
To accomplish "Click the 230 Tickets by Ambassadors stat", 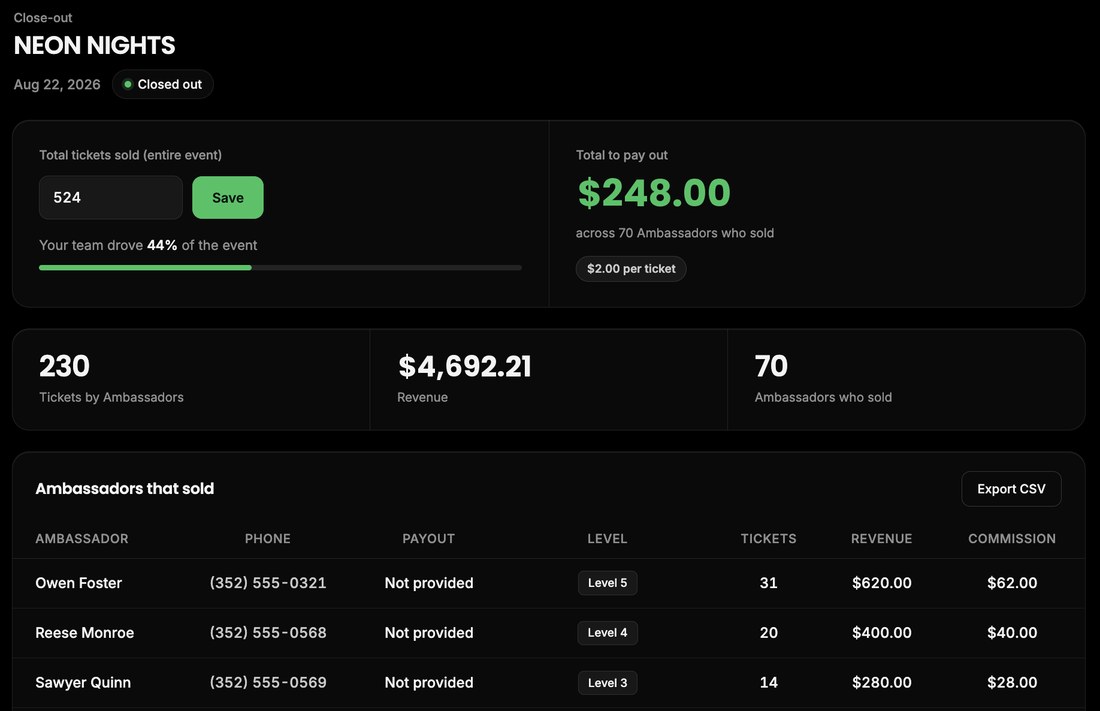I will (x=111, y=379).
